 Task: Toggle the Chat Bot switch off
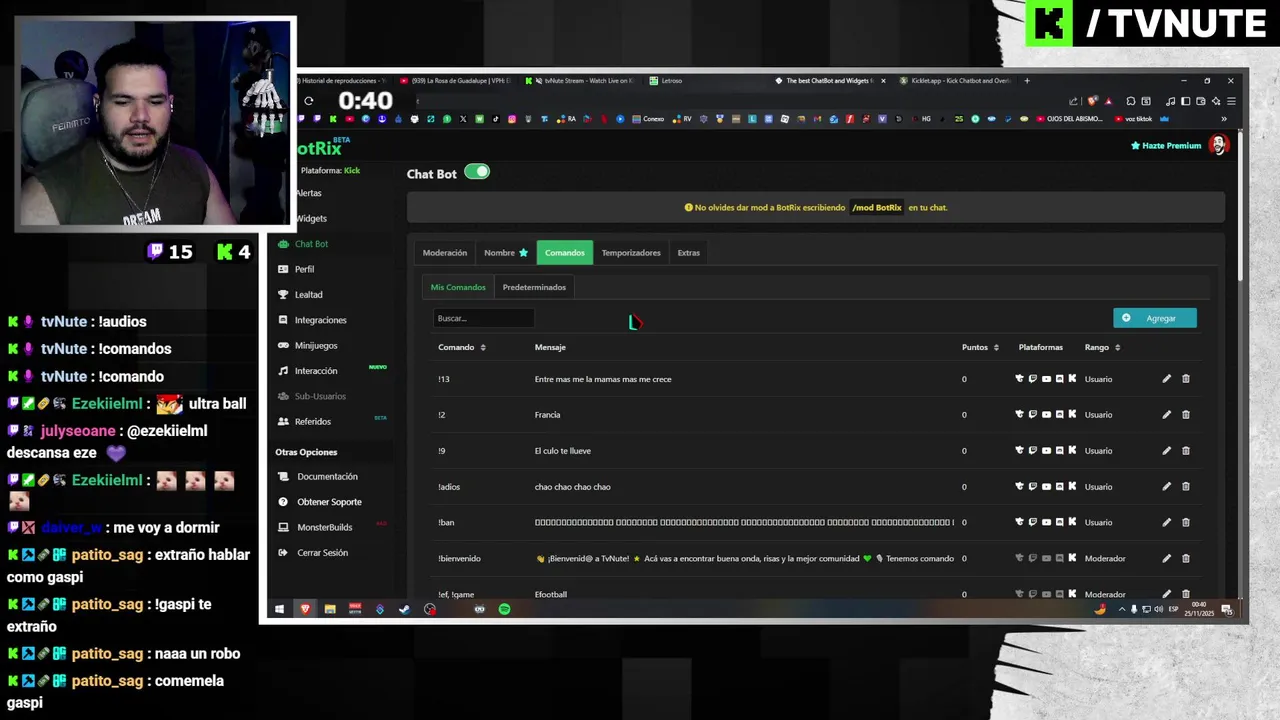[x=477, y=172]
